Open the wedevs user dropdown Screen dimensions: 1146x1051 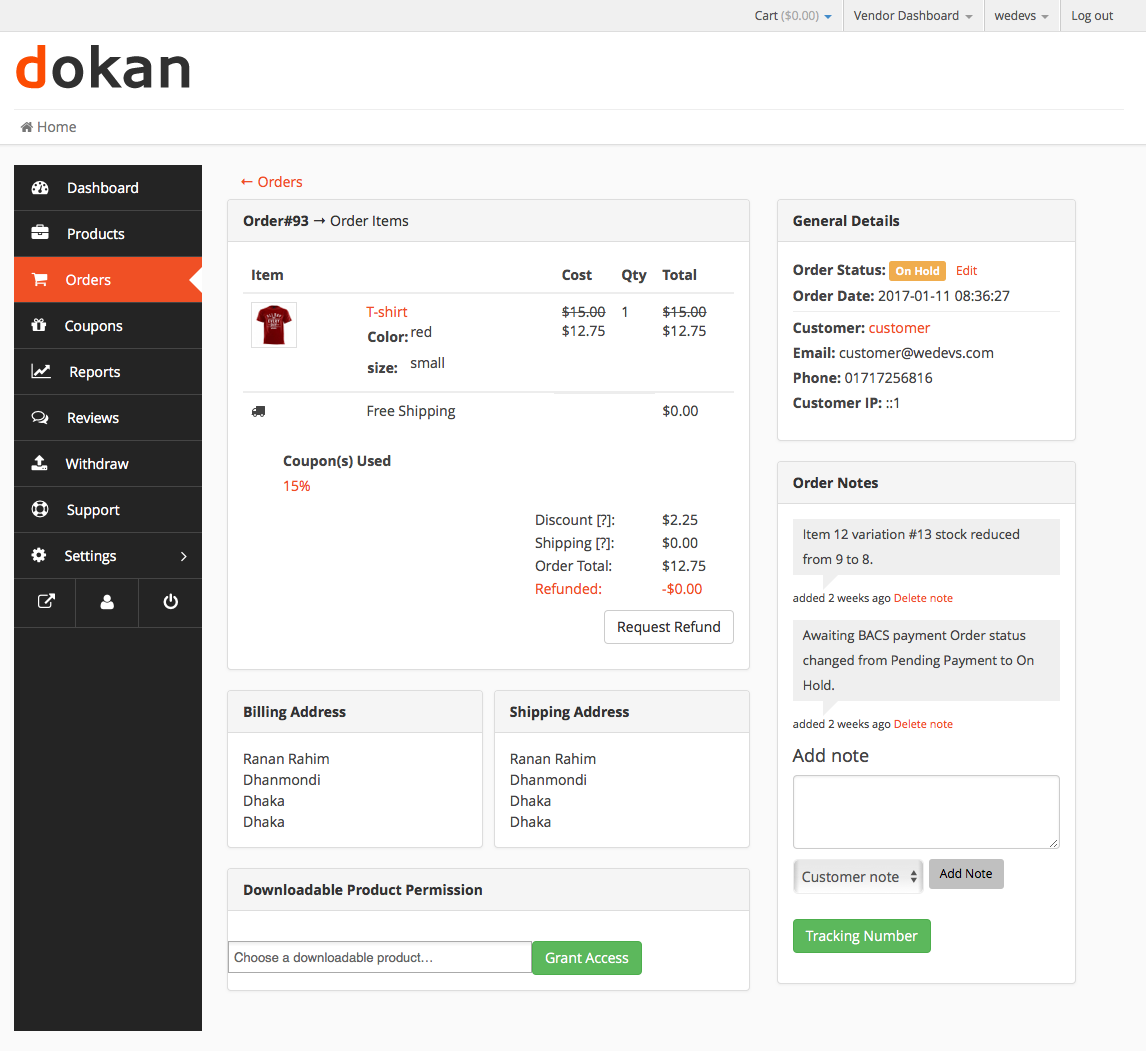[x=1021, y=16]
